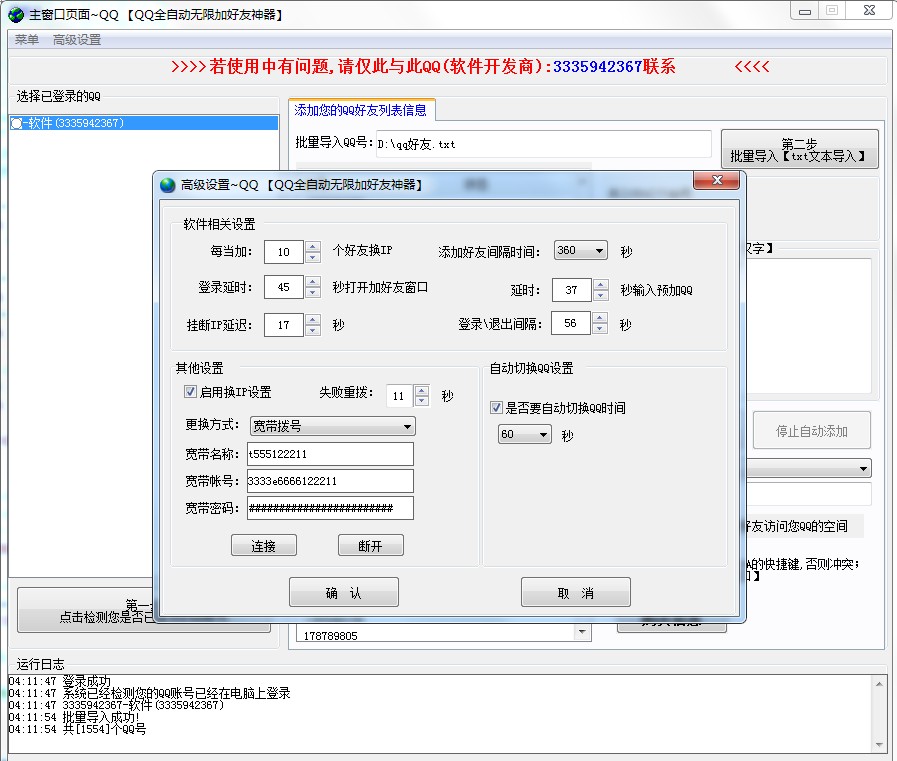Click log line 共[1554]个QQ号
Screen dimensions: 897x761
click(77, 730)
